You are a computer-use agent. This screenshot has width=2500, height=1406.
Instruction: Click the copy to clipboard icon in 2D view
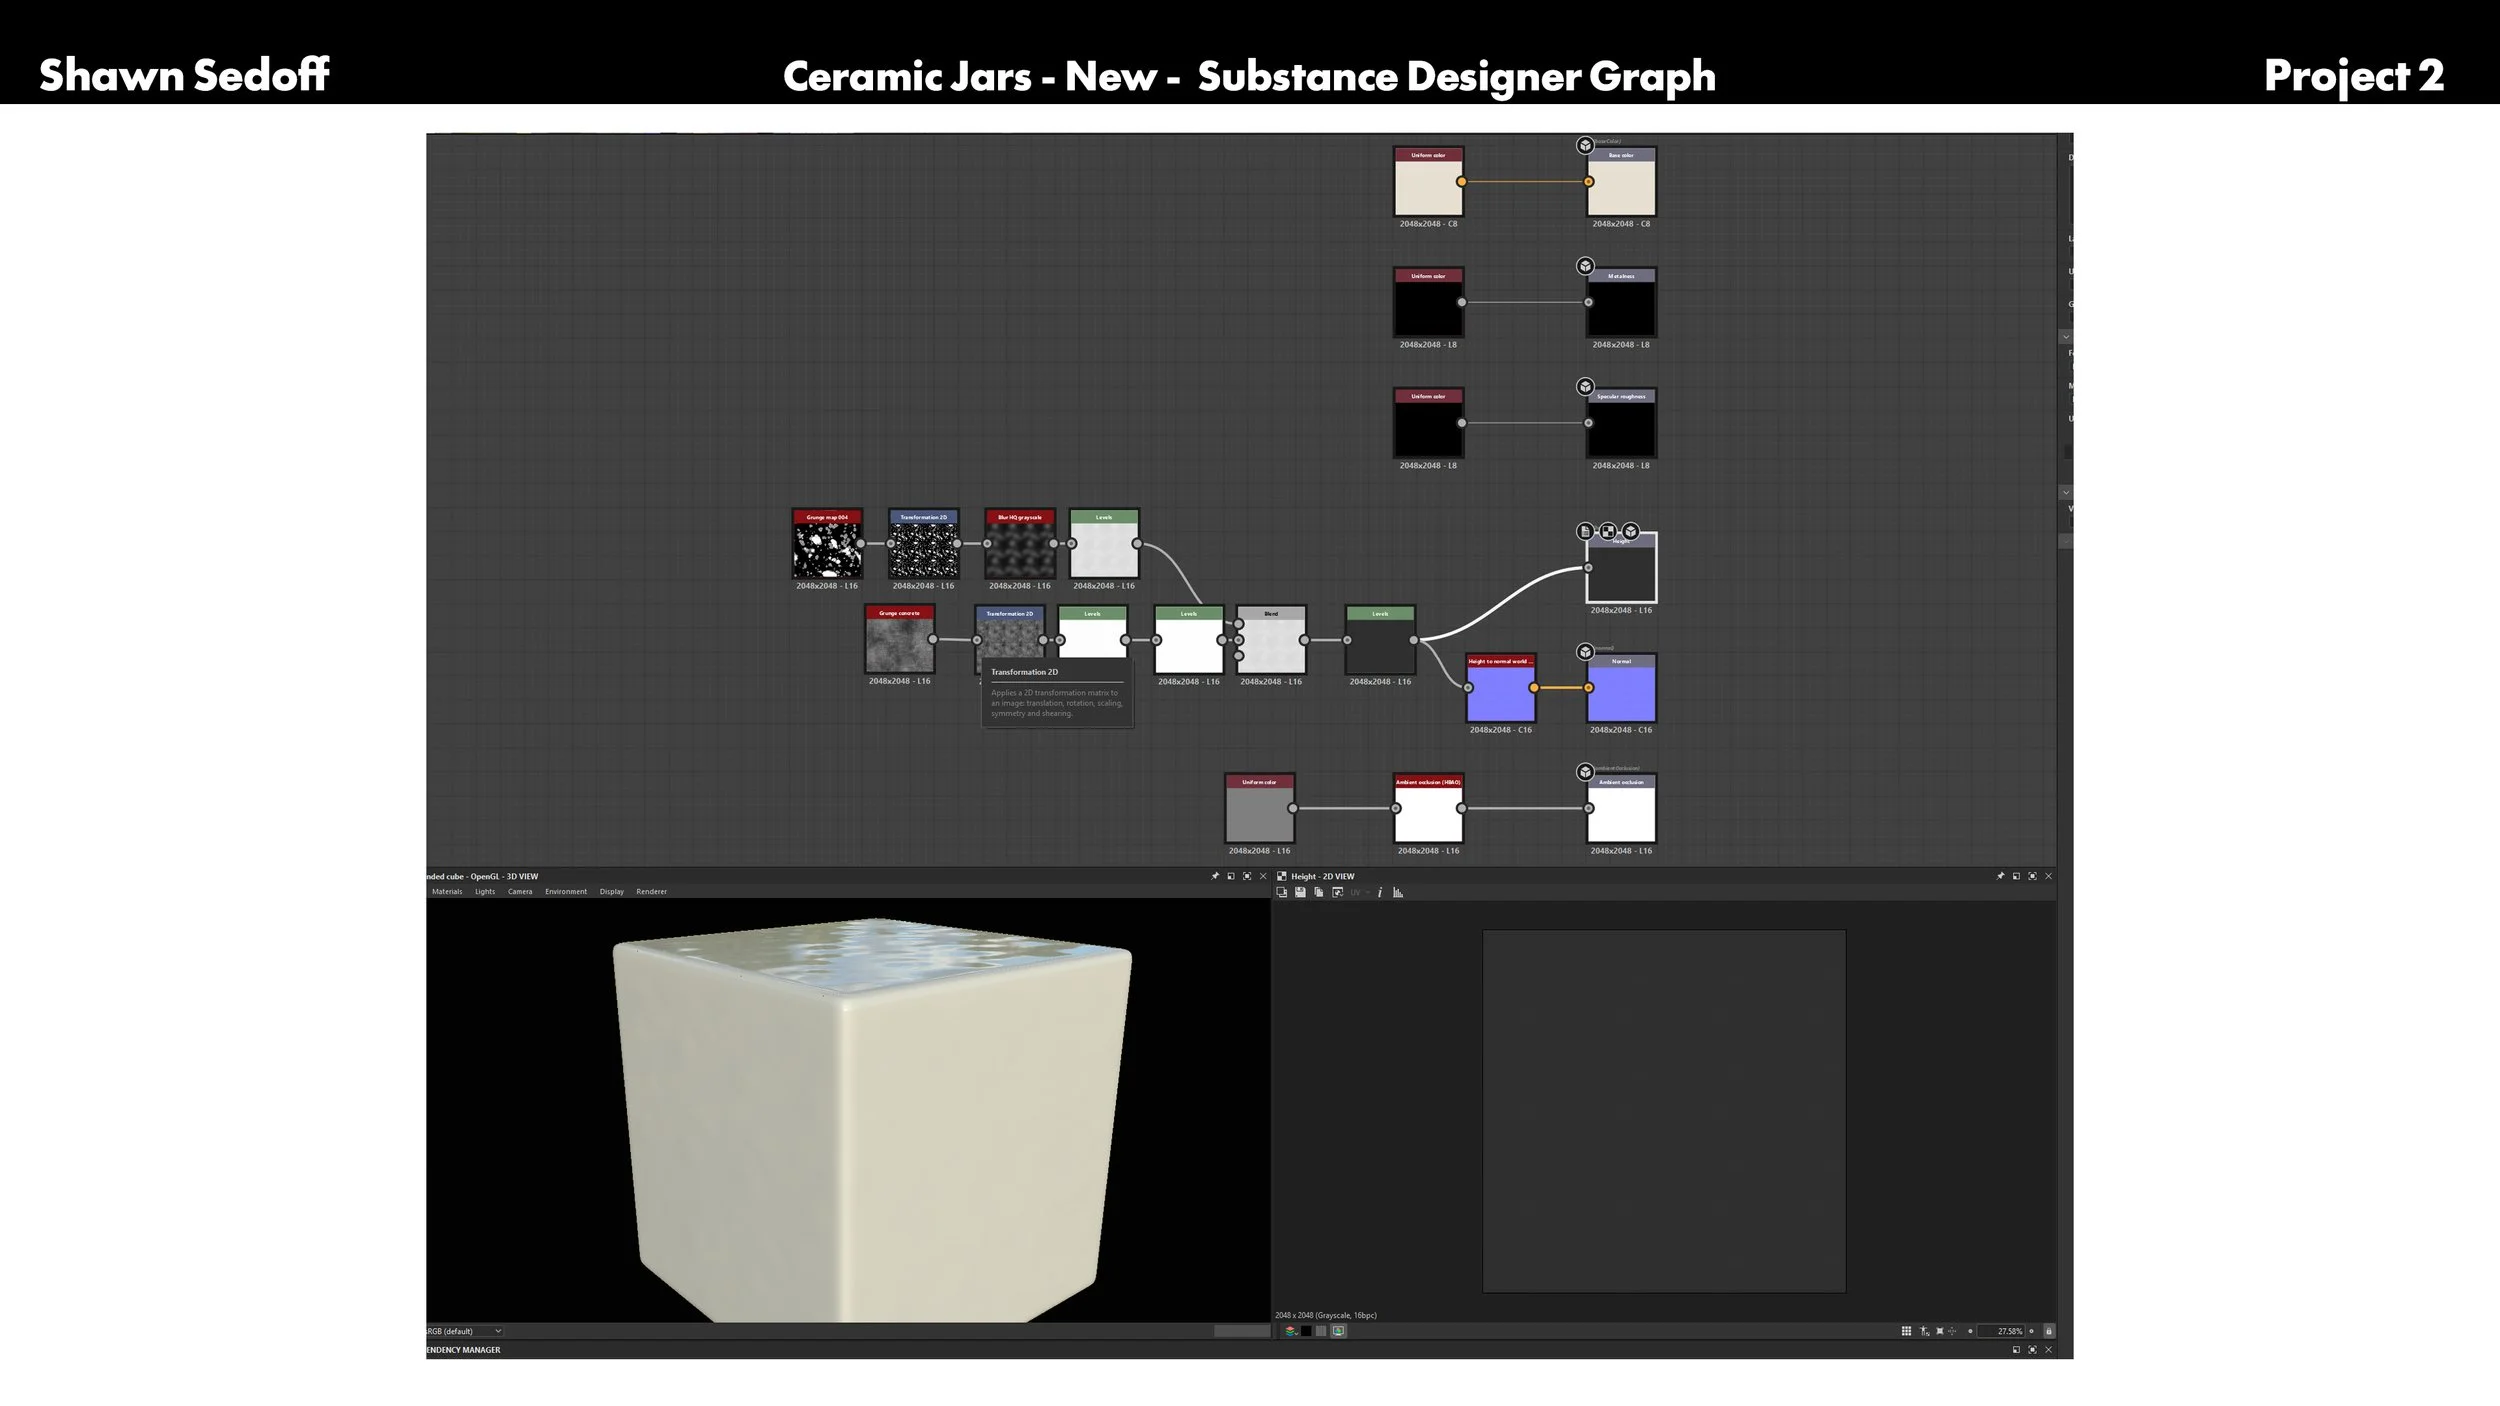(1318, 892)
